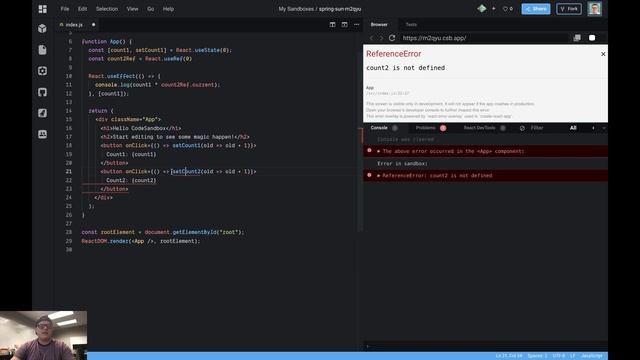This screenshot has height=360, width=640.
Task: Click the plus icon beside the team diamond
Action: coord(493,9)
